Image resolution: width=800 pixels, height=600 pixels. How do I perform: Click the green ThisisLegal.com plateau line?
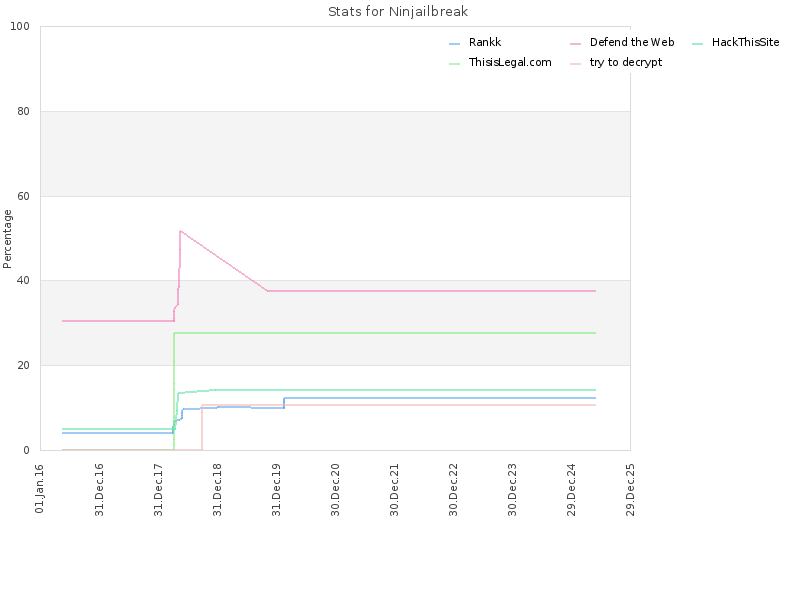point(385,333)
